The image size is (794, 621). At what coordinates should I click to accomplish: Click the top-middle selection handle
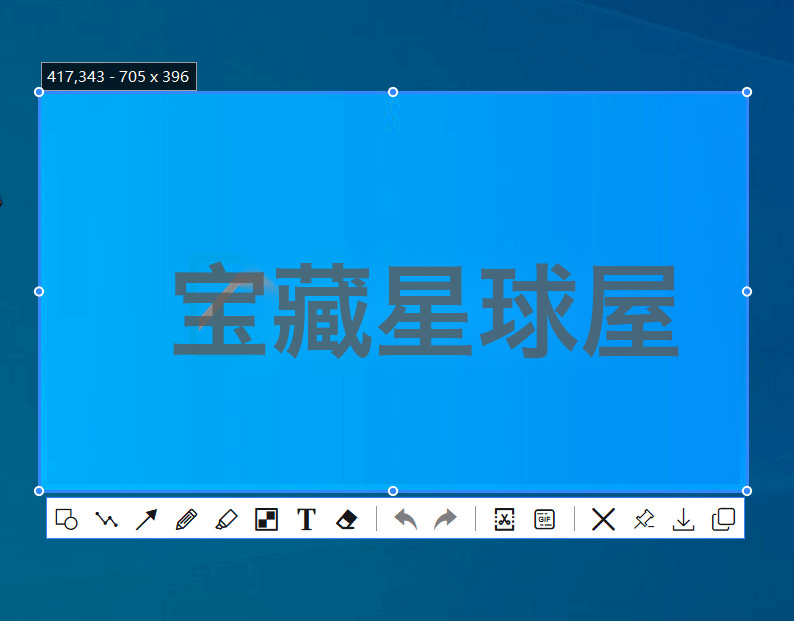click(393, 92)
